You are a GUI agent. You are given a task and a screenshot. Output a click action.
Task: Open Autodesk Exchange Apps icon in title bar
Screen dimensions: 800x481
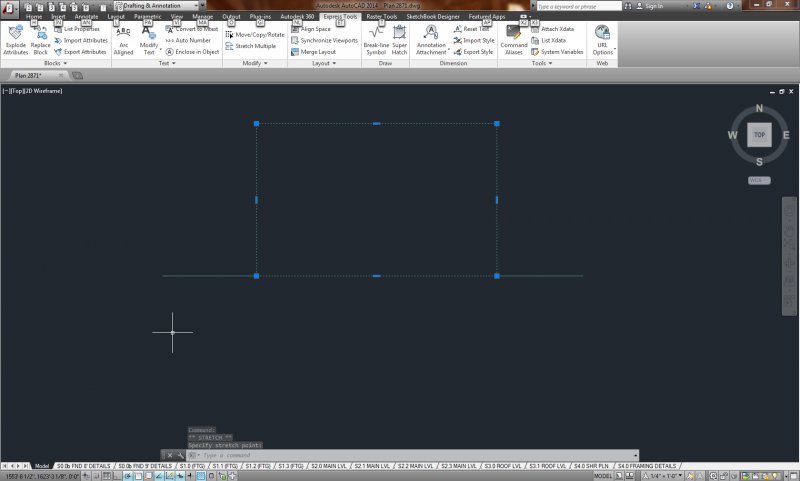click(696, 6)
